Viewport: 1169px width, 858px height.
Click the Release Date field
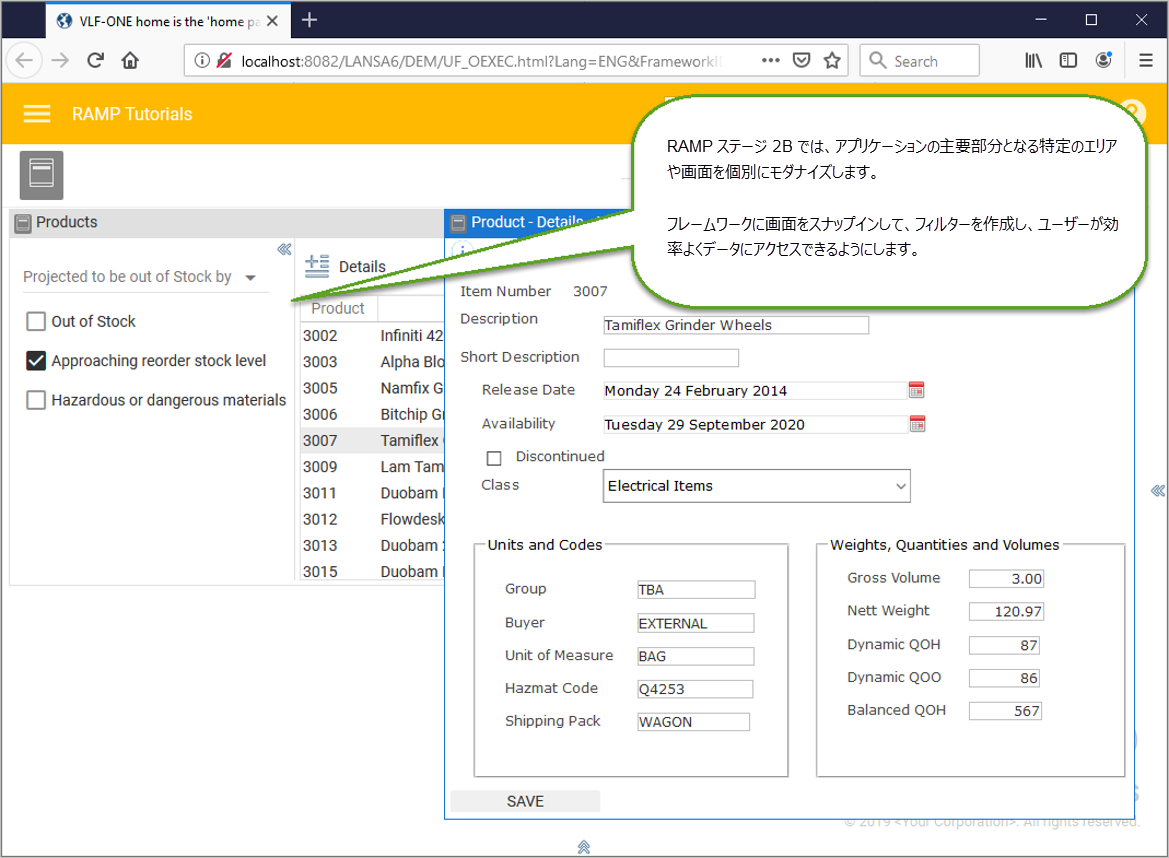(754, 391)
